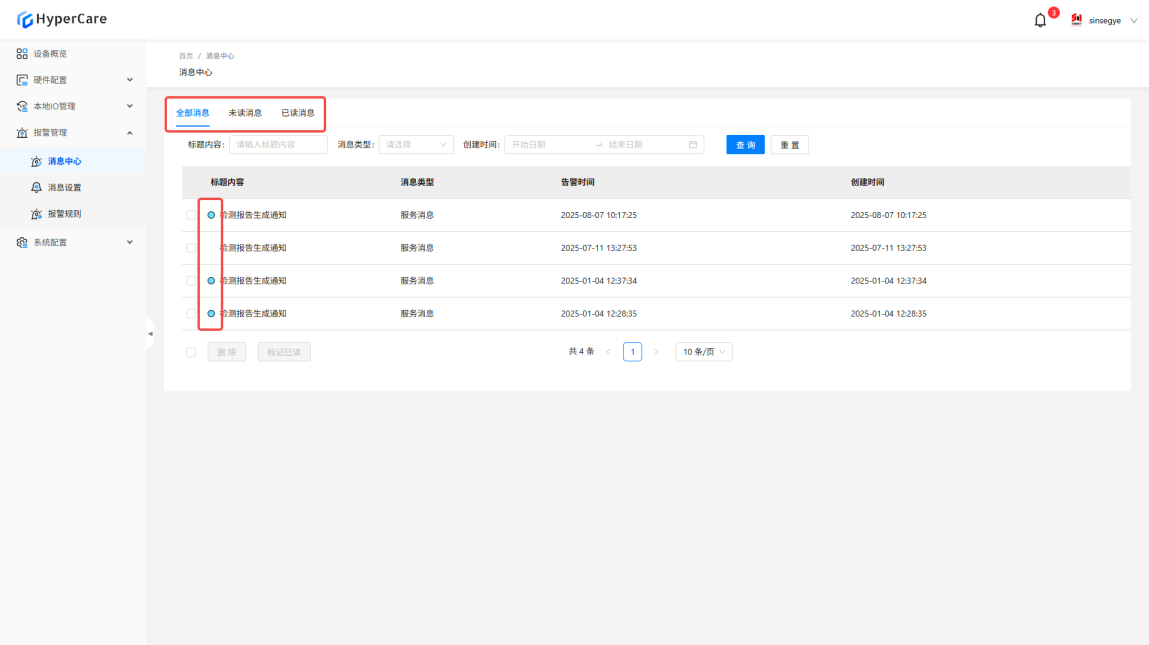Check the 2025-07-11 13:27:53 message row checkbox
The height and width of the screenshot is (645, 1149).
tap(191, 248)
